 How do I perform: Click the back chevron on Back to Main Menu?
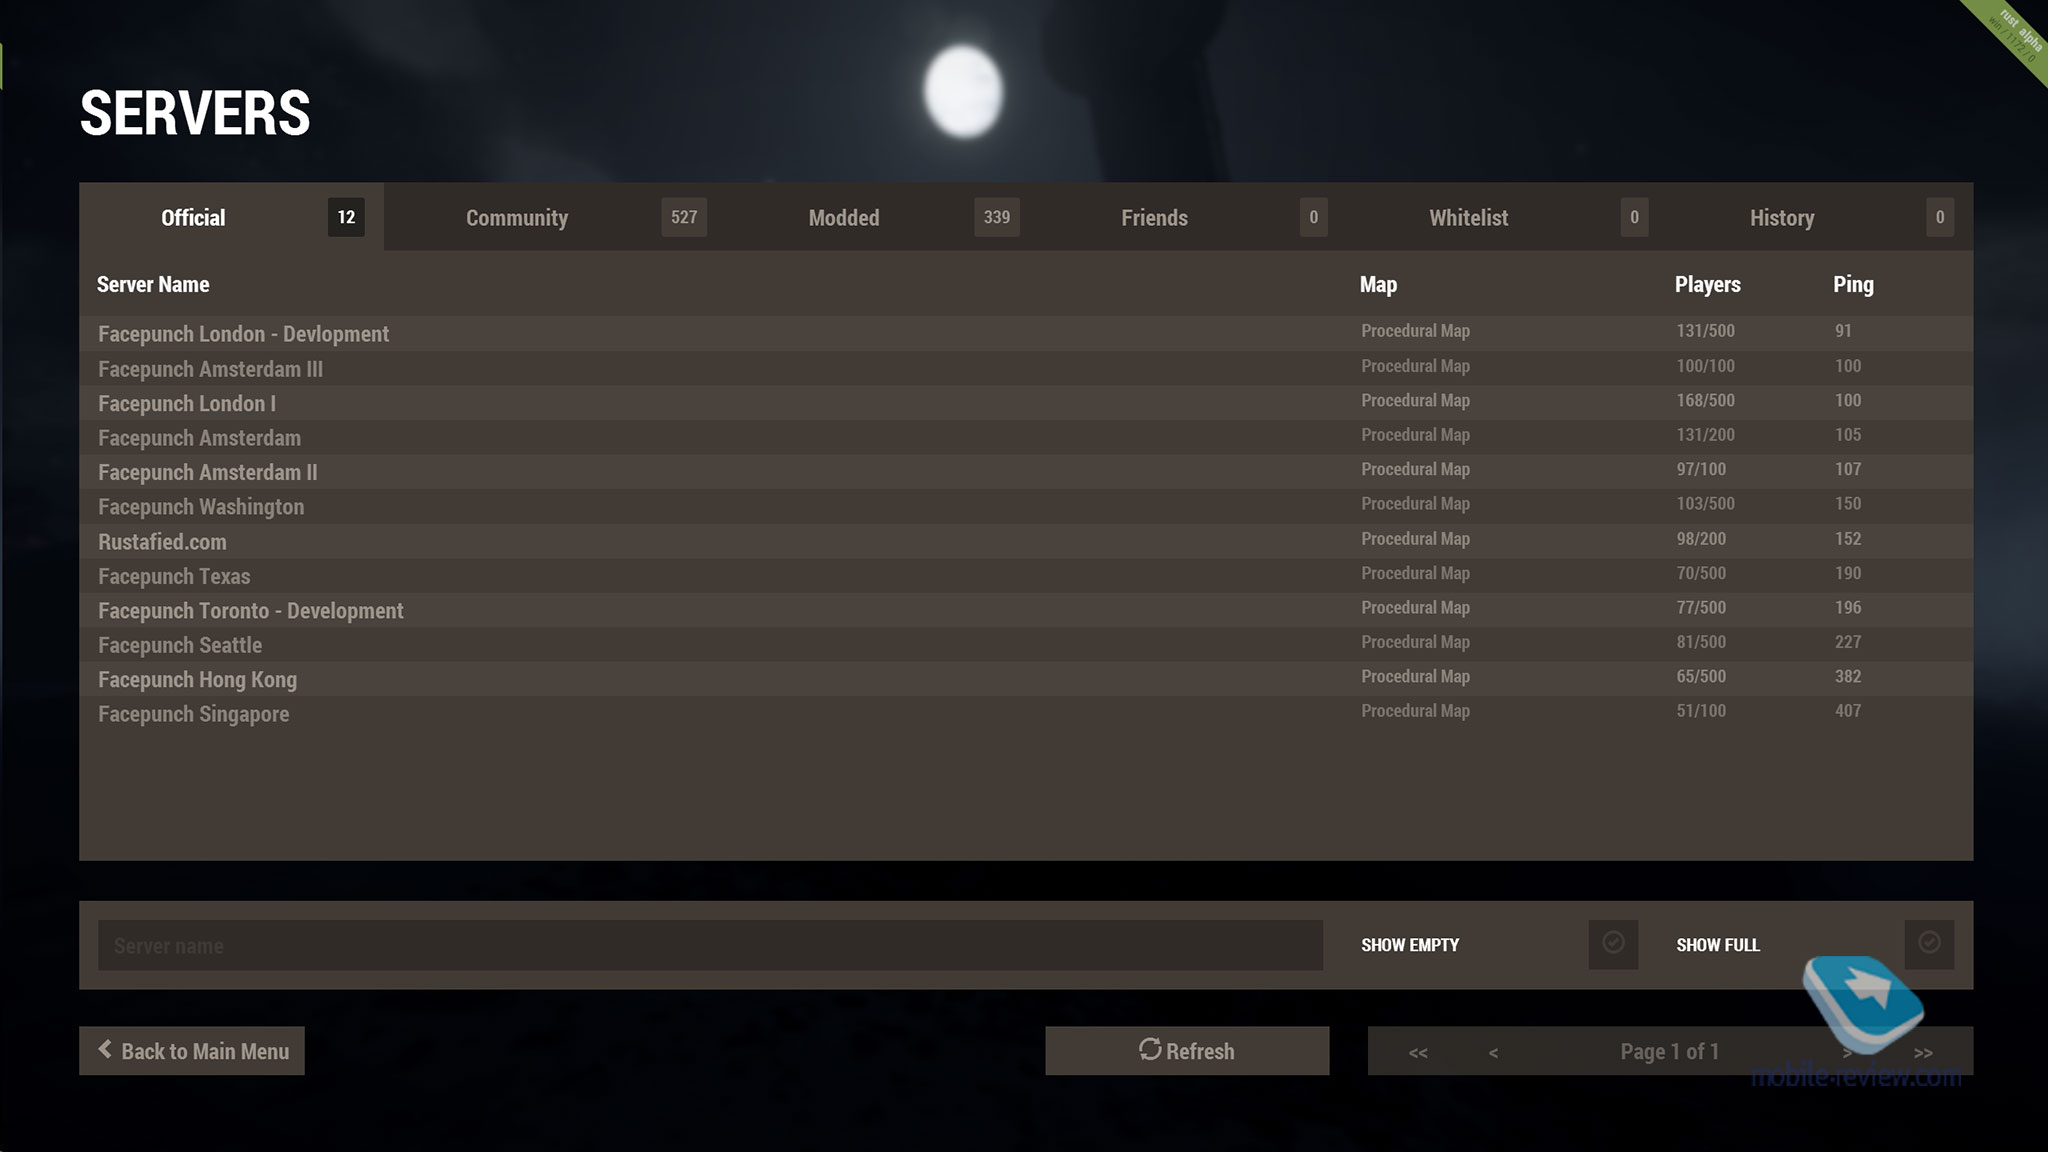pos(105,1049)
